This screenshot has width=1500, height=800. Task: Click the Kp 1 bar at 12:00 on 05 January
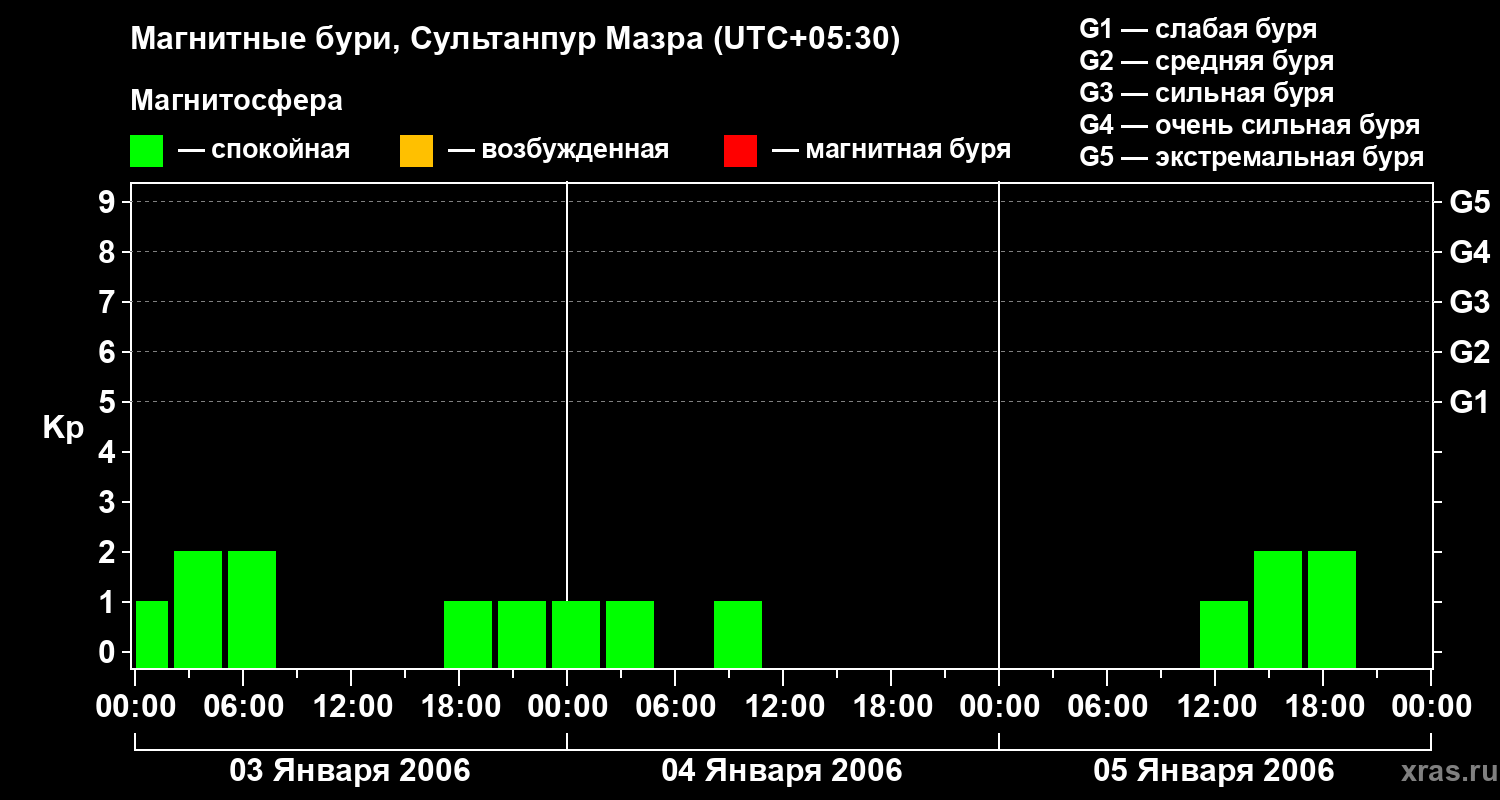tap(1224, 634)
